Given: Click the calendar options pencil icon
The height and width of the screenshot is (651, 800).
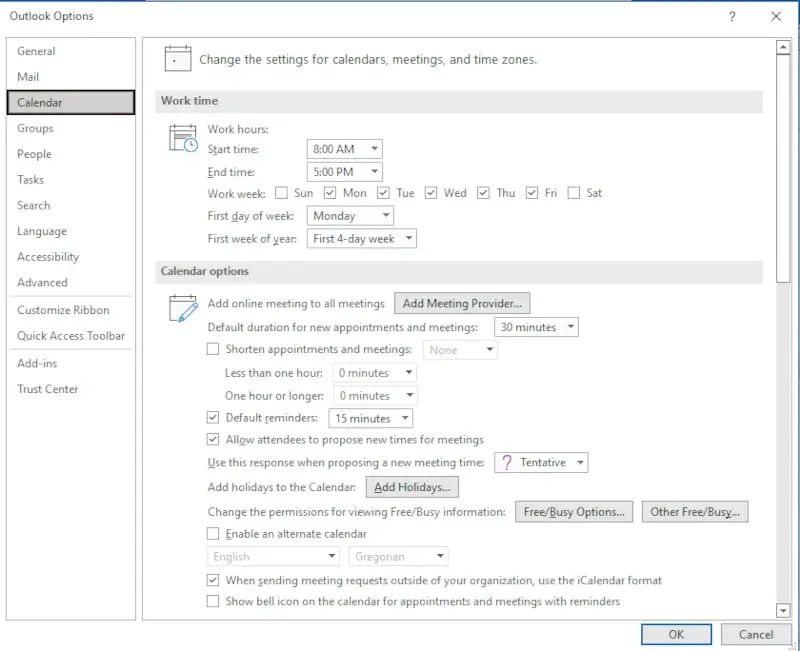Looking at the screenshot, I should tap(183, 308).
